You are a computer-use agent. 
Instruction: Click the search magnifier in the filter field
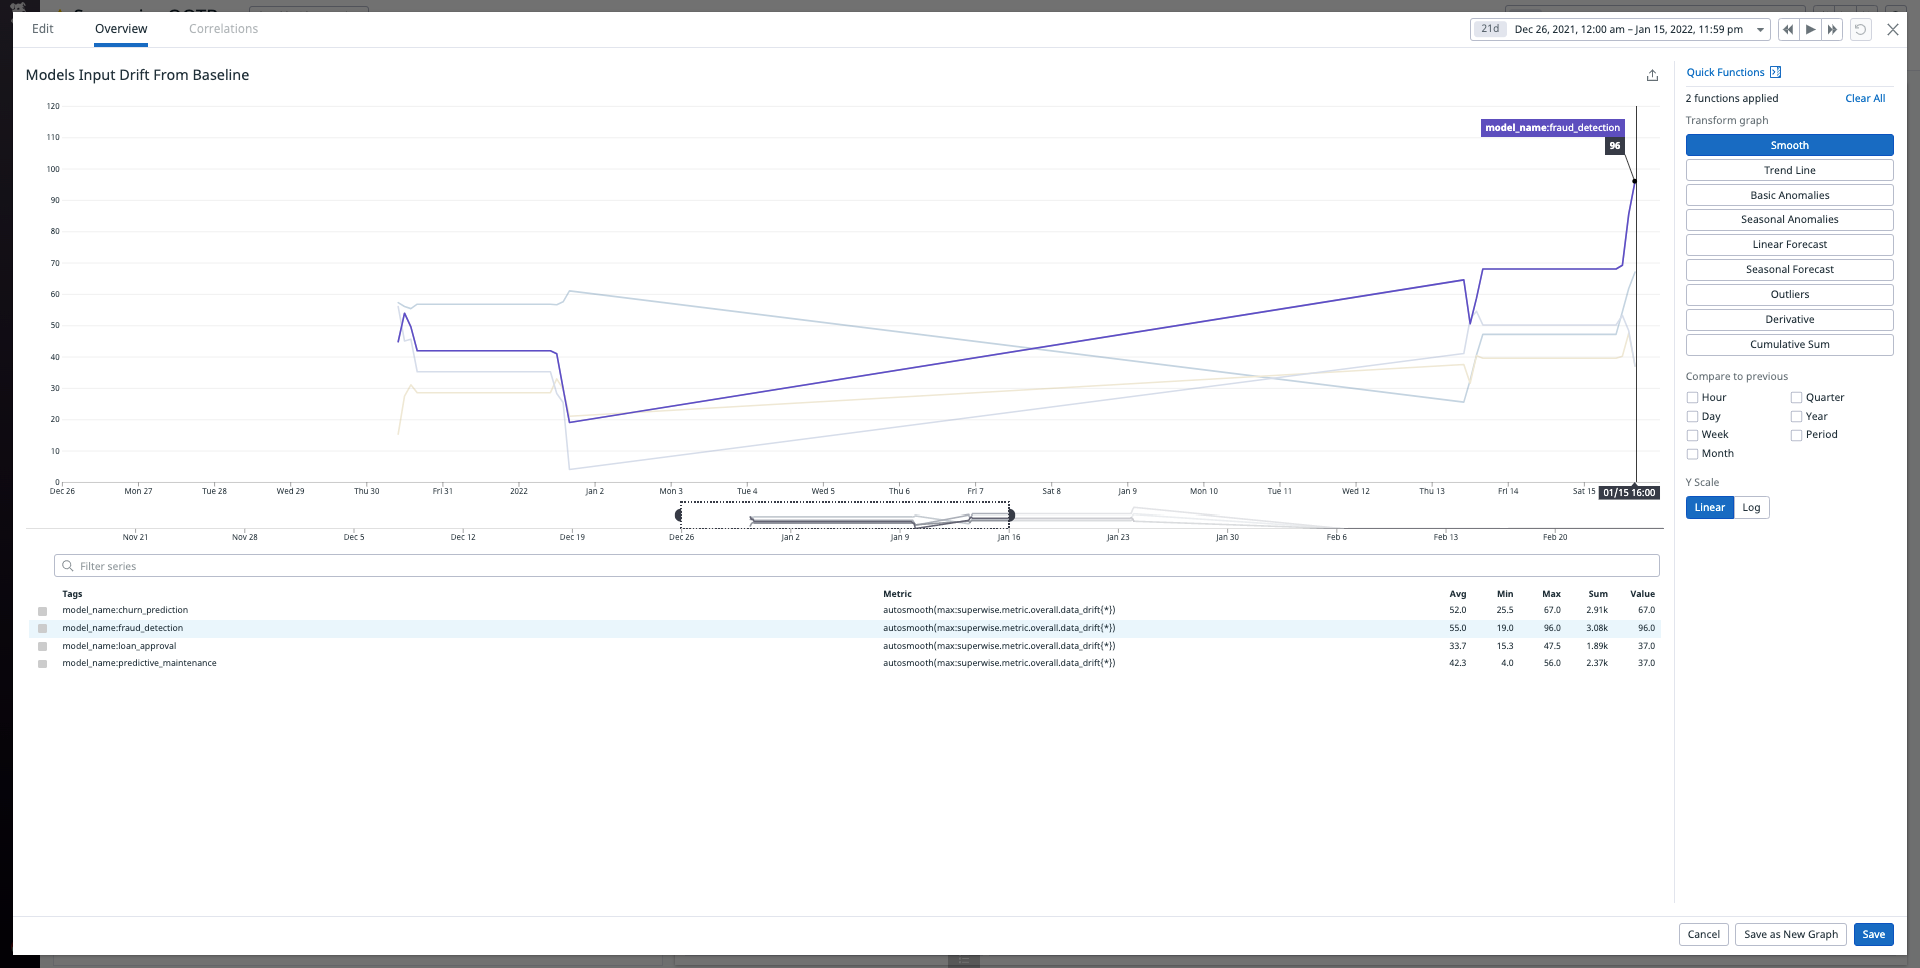point(67,566)
